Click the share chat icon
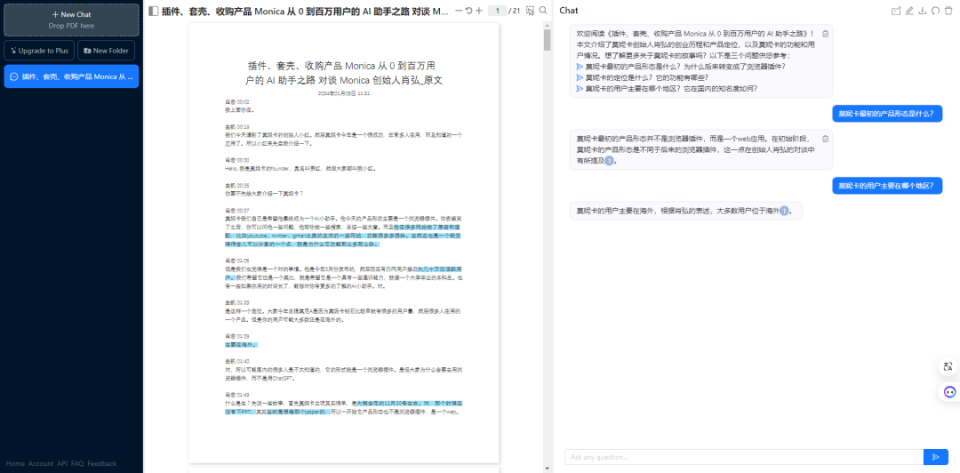Viewport: 960px width, 473px height. [896, 10]
